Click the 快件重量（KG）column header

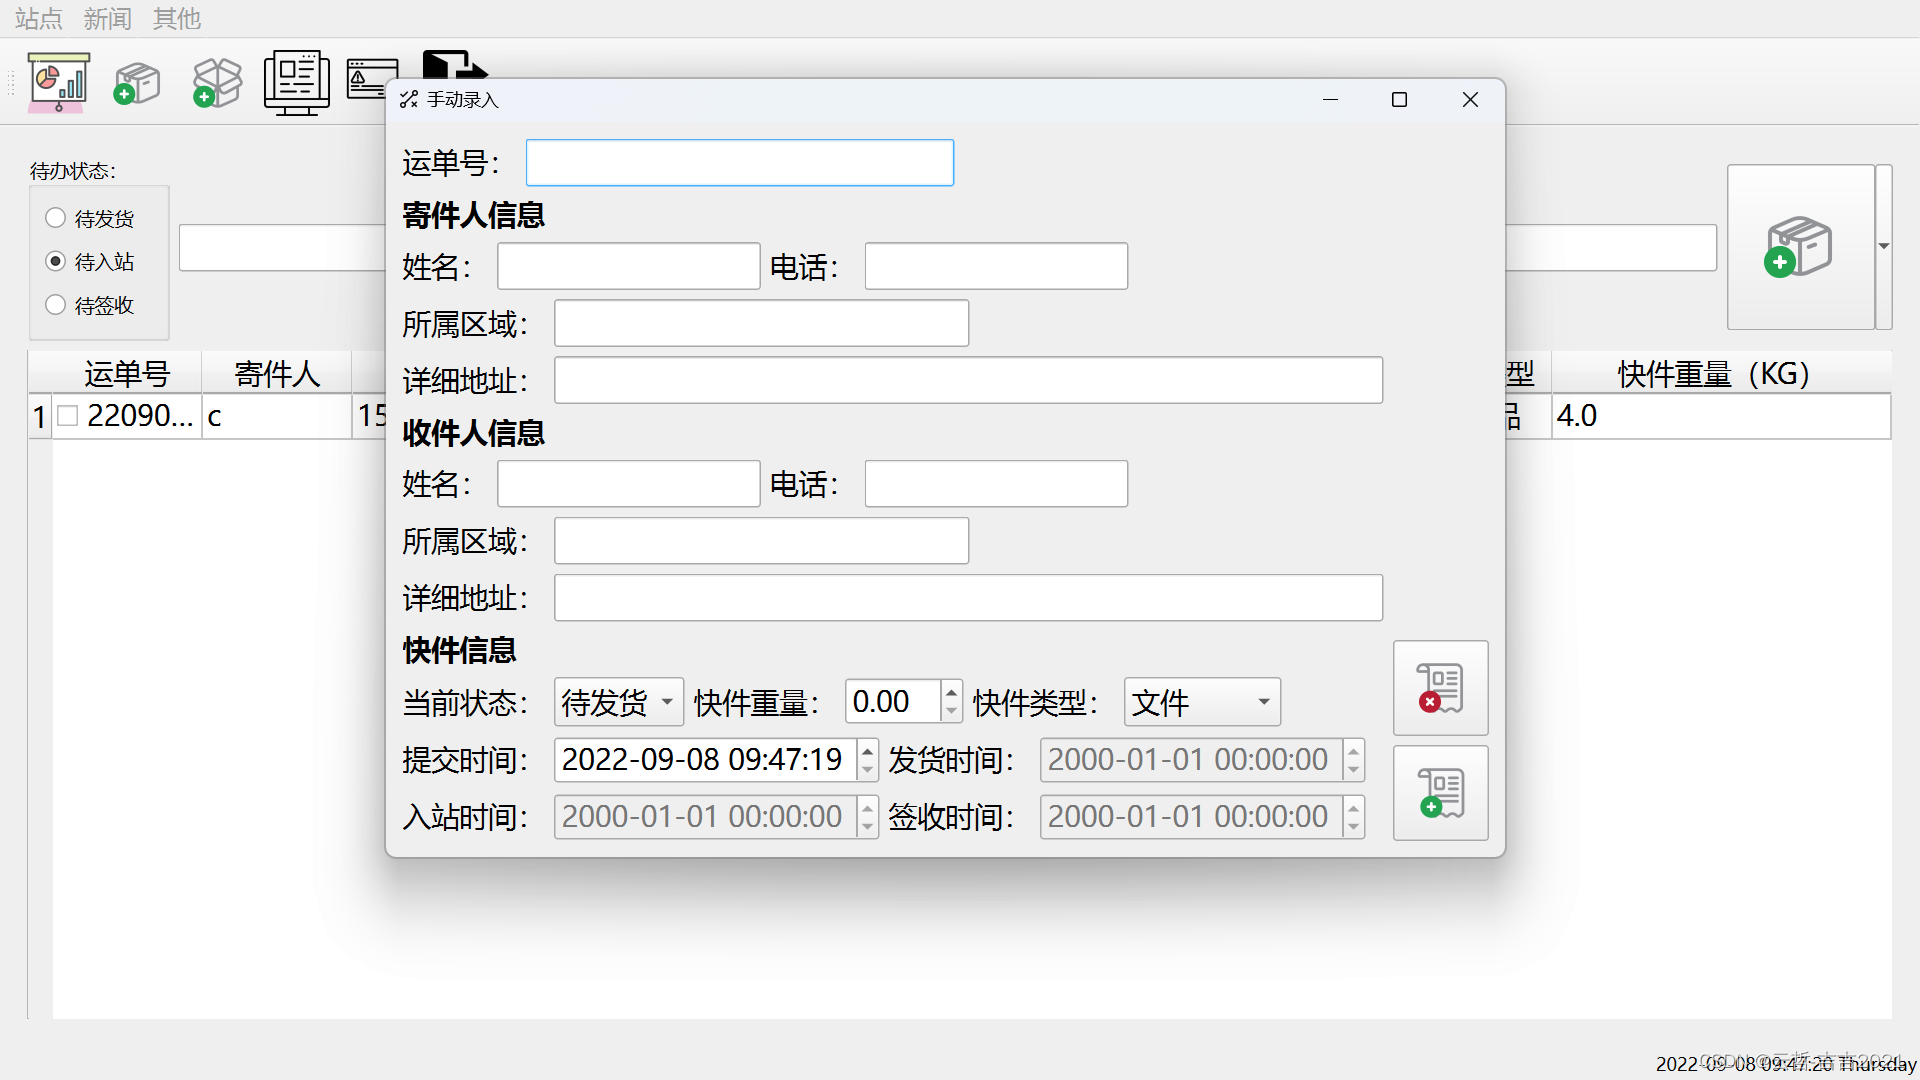[x=1720, y=373]
